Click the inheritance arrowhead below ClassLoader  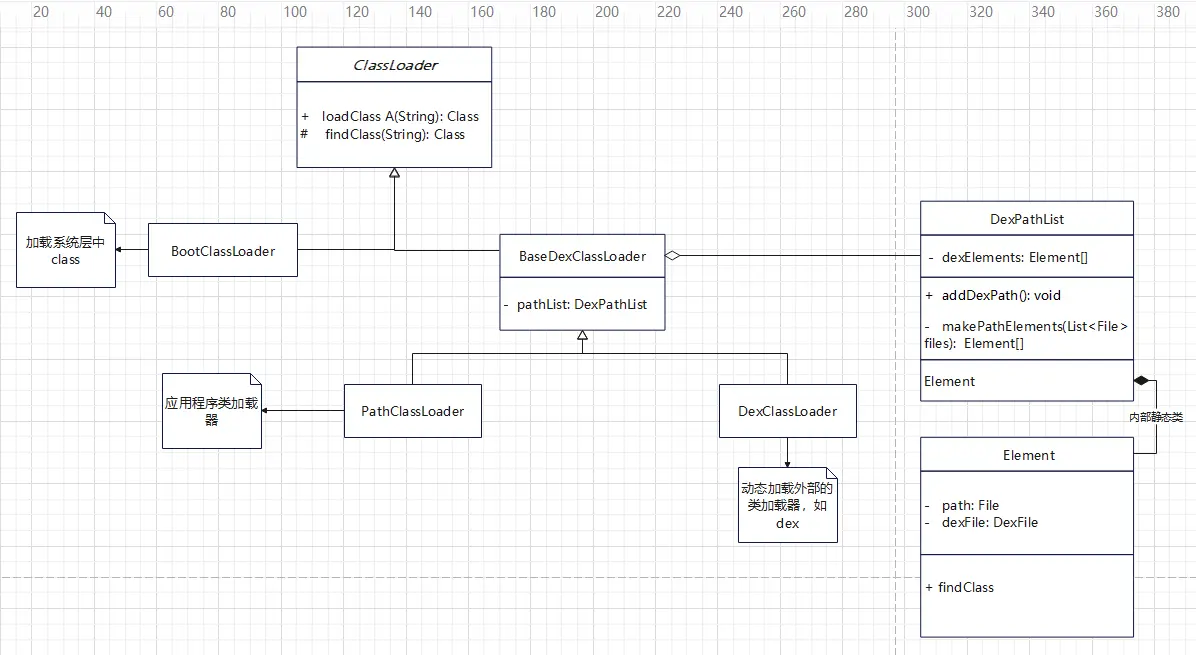pos(394,174)
